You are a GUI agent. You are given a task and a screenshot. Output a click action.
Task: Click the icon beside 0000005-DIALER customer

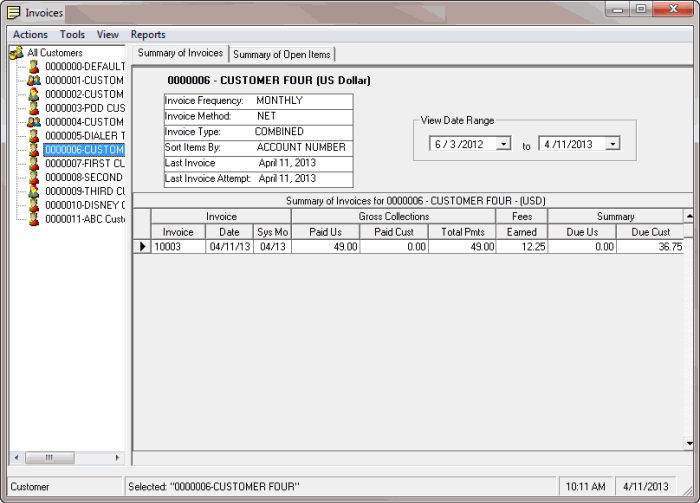point(34,136)
